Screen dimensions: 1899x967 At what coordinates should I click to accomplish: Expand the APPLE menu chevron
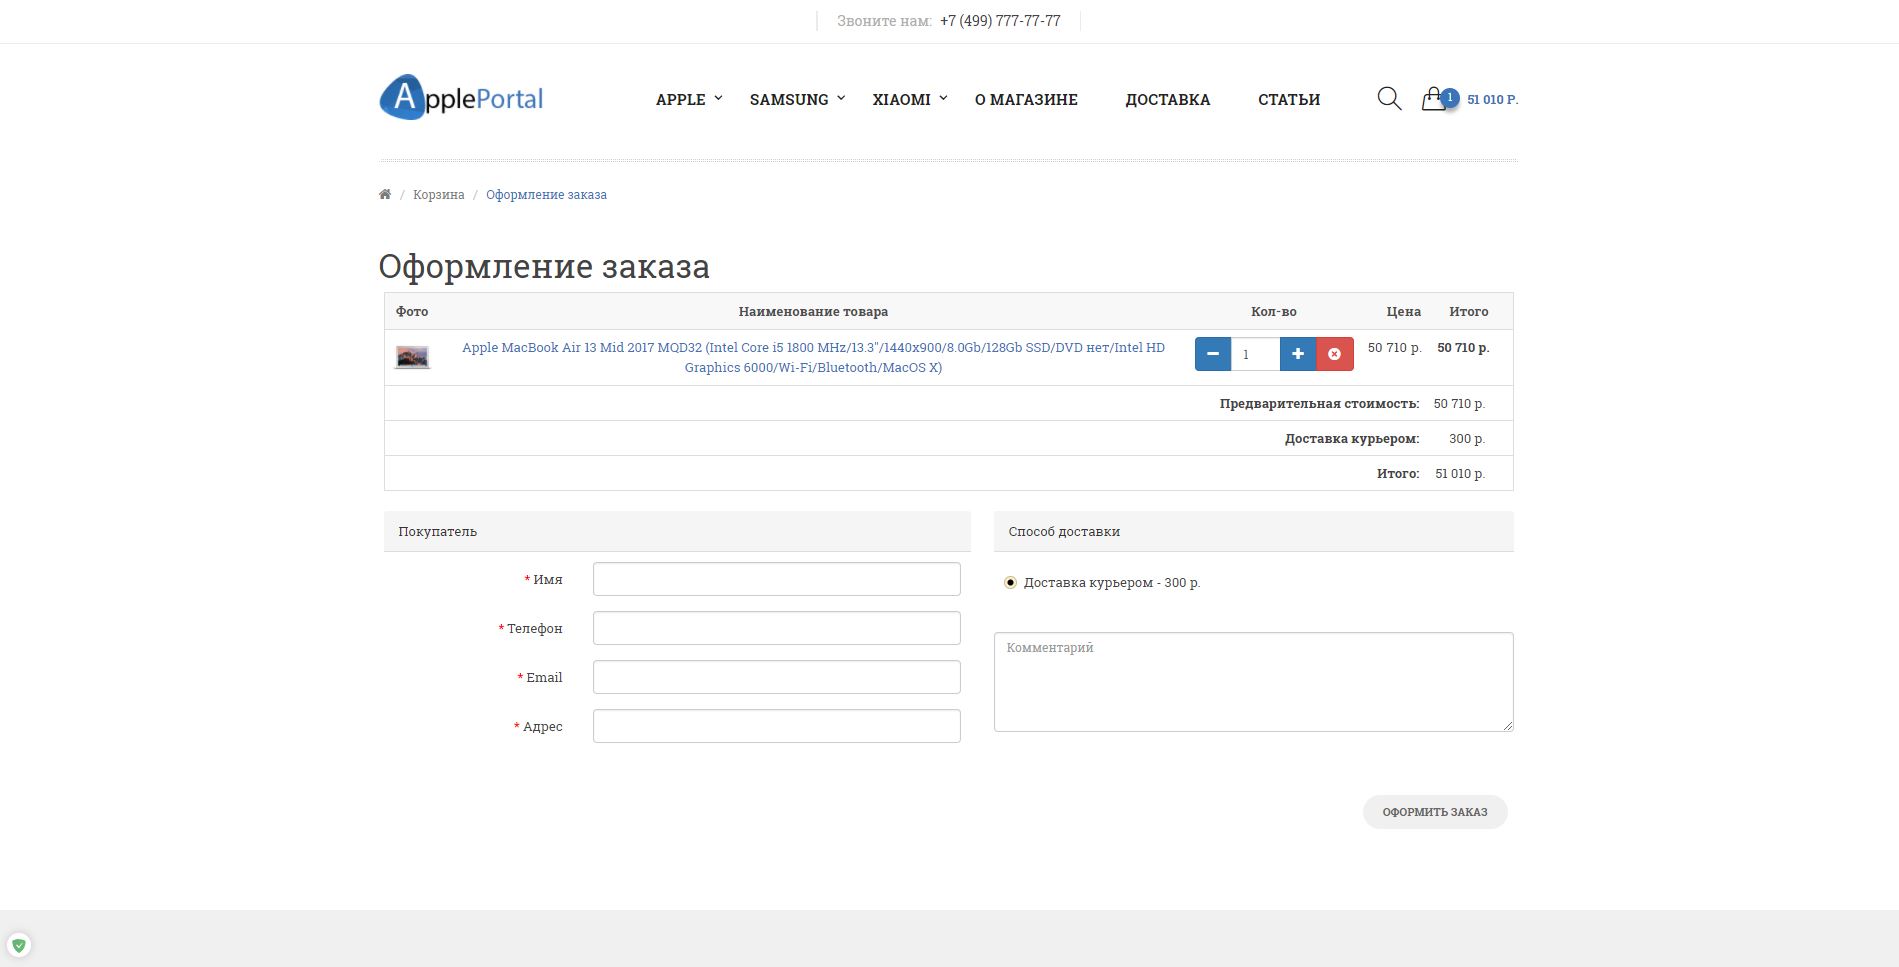pyautogui.click(x=718, y=98)
